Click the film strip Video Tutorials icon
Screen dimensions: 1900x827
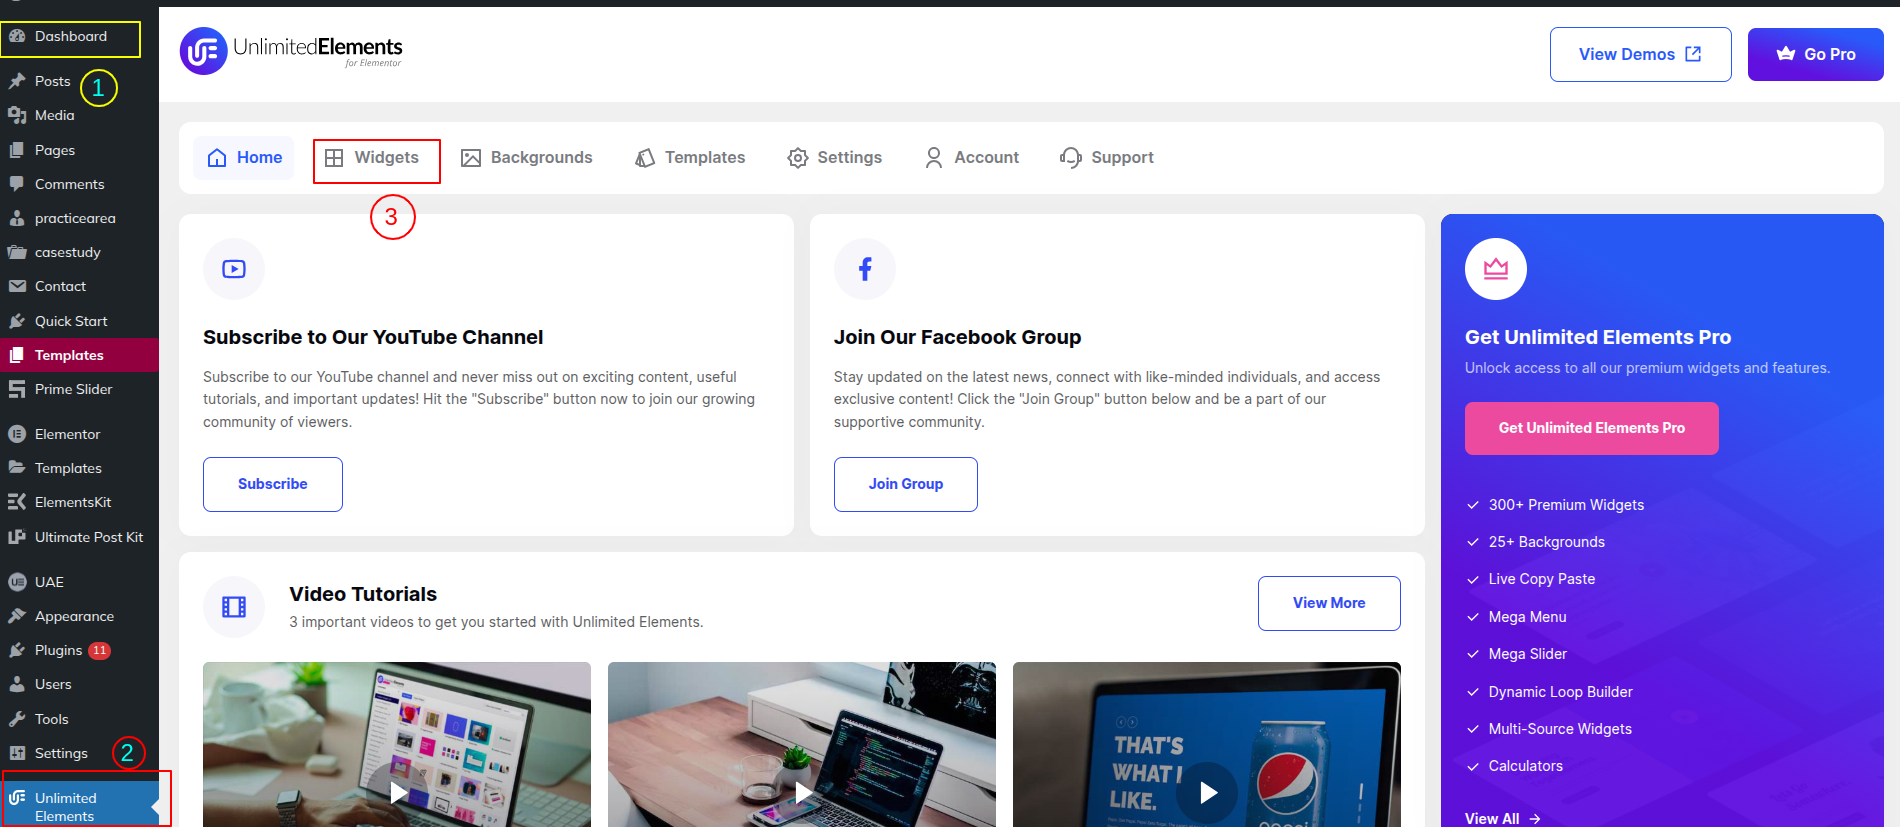coord(234,607)
